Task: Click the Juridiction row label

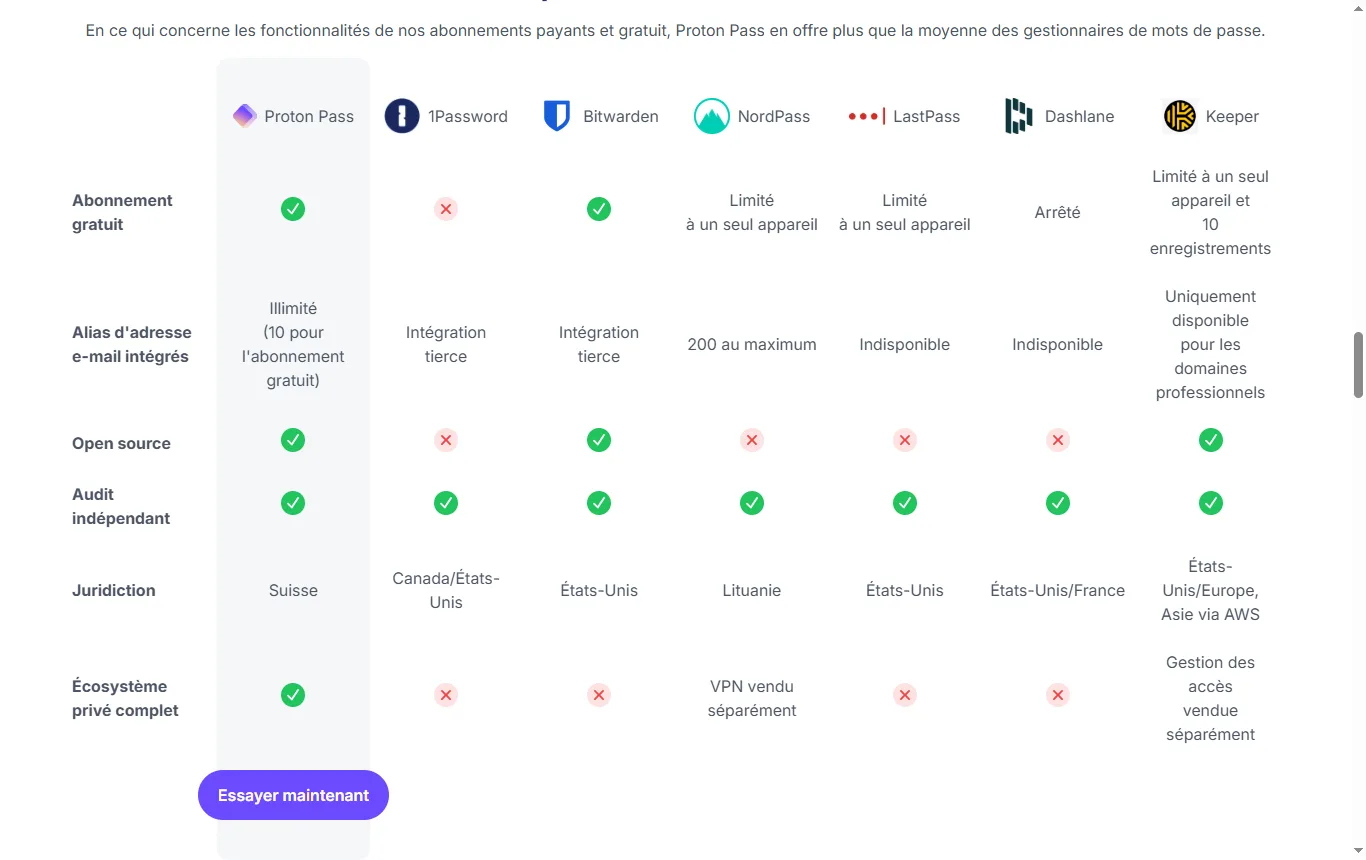Action: click(114, 590)
